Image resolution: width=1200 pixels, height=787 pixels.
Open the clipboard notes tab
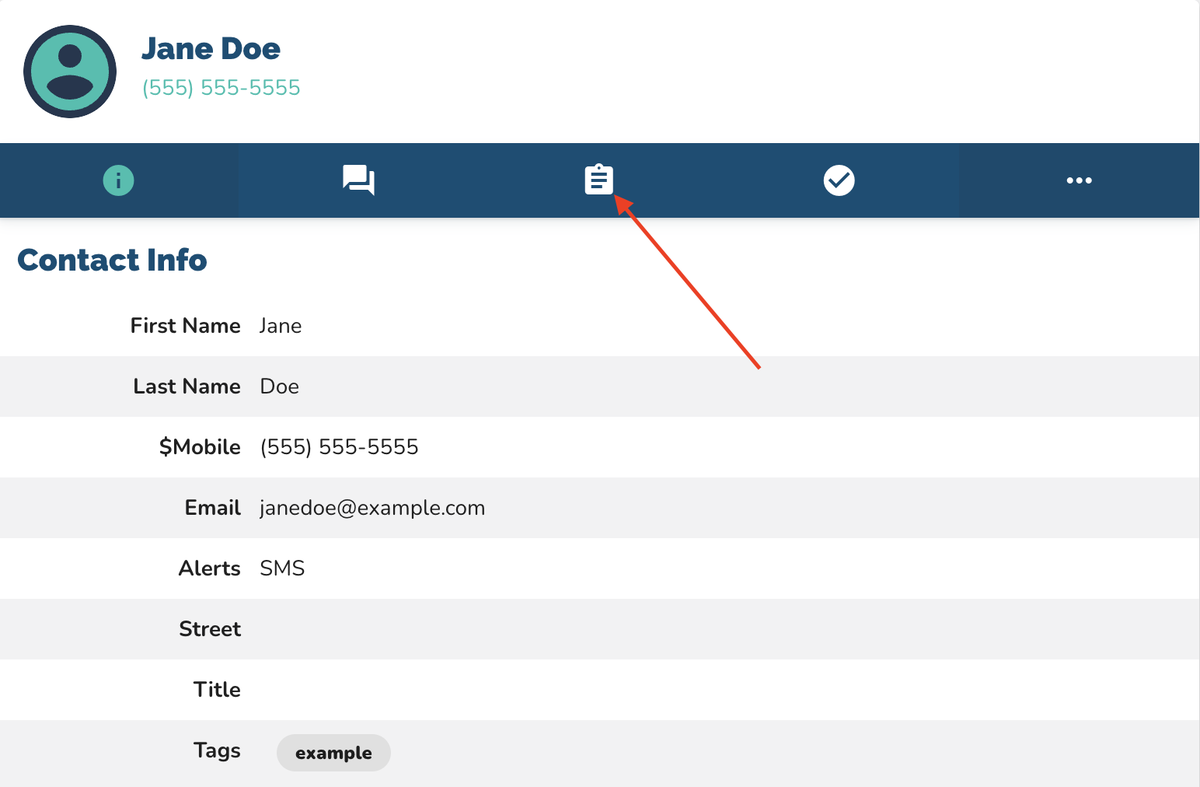tap(599, 180)
